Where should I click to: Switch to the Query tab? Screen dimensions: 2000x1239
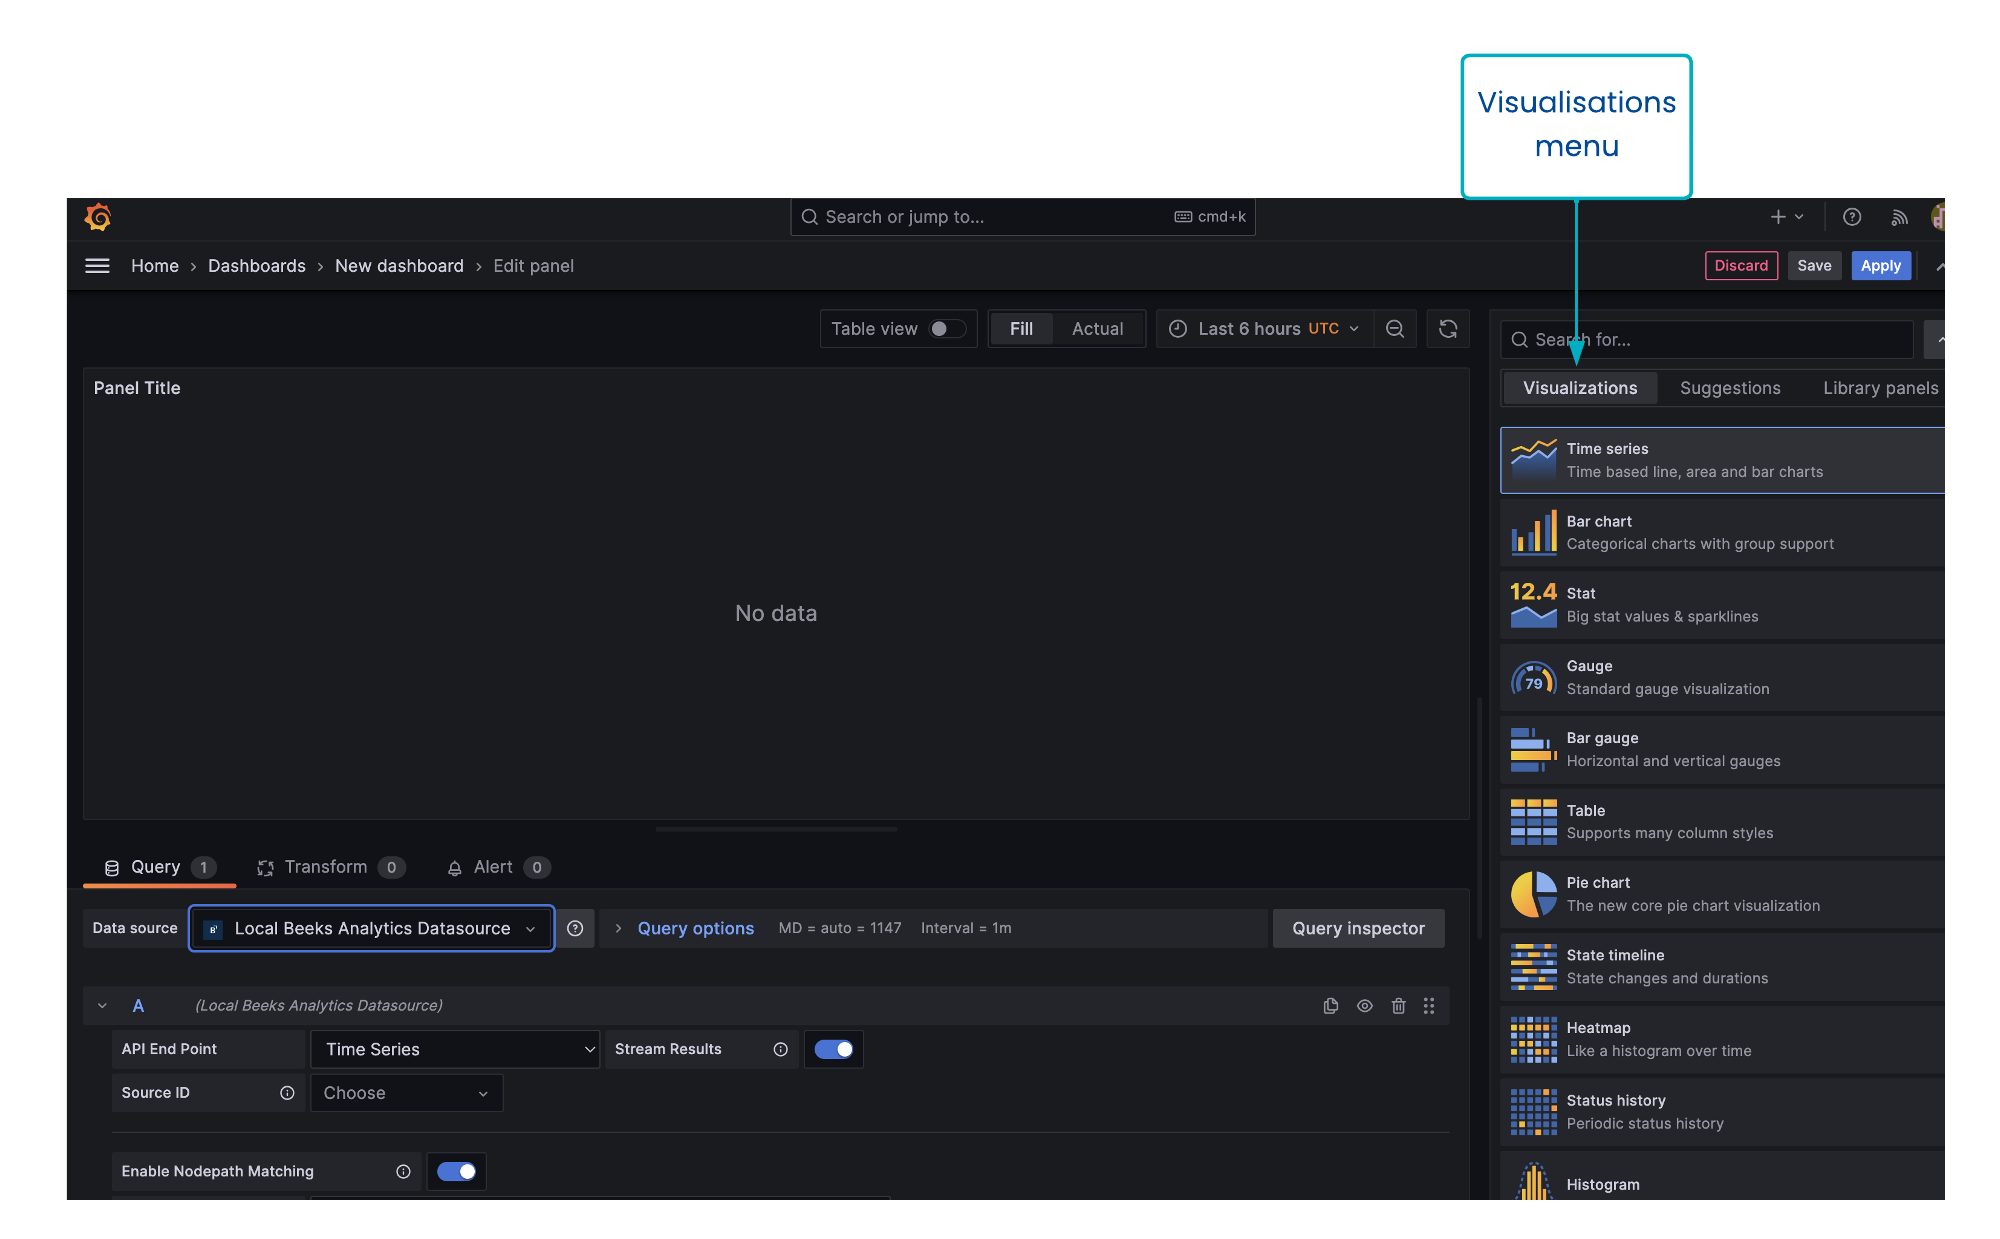159,867
